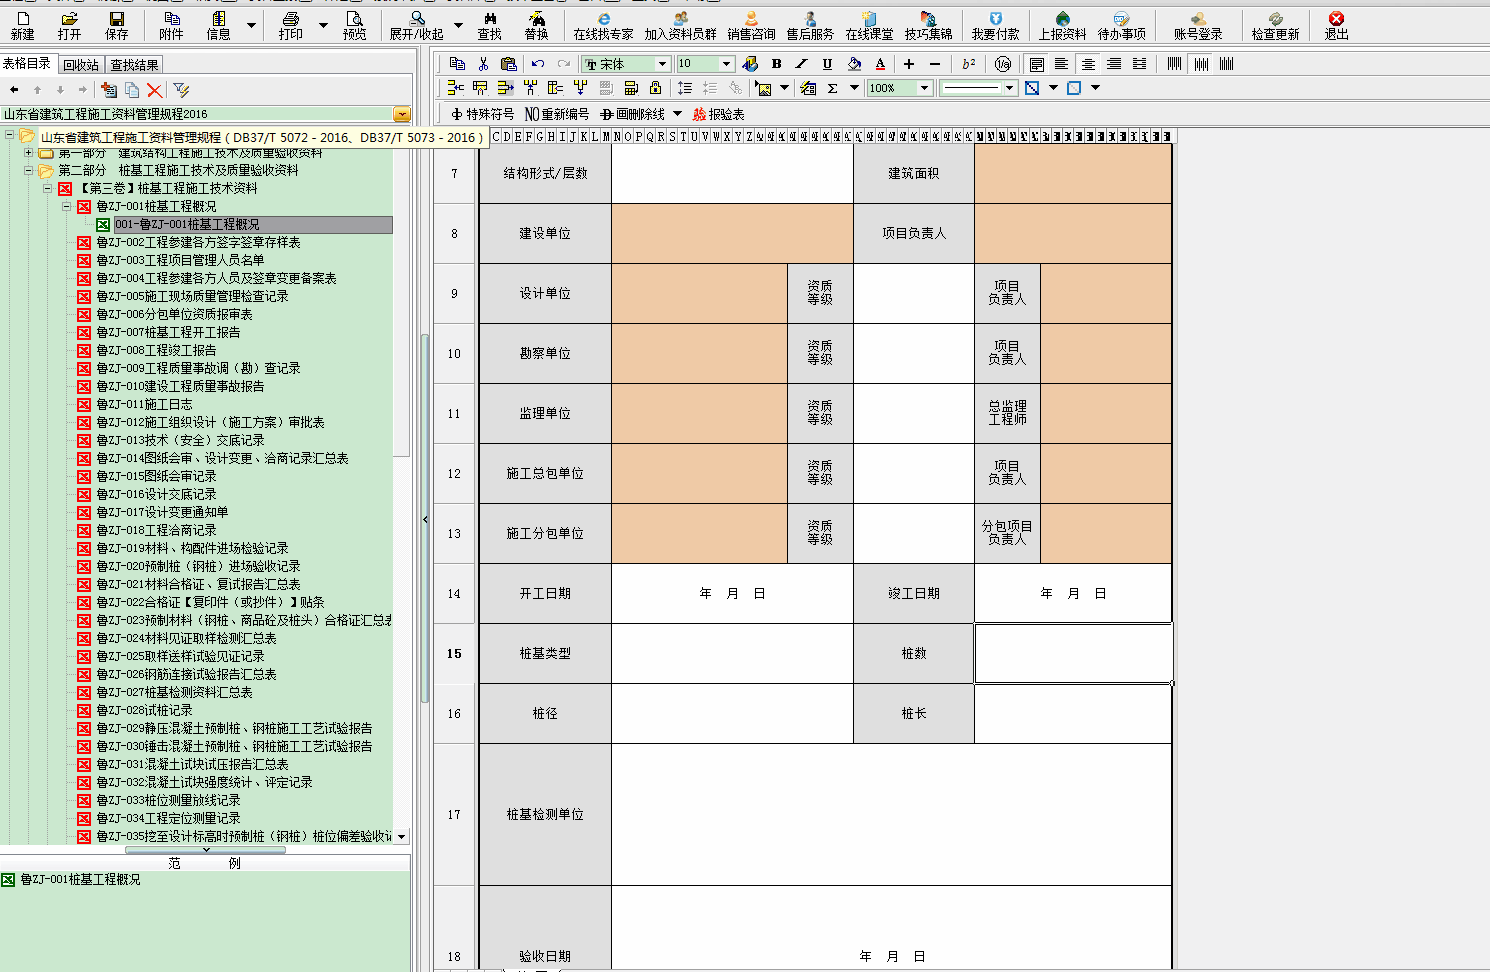Click the 查找 (Find) binoculars icon
The image size is (1490, 972).
489,24
